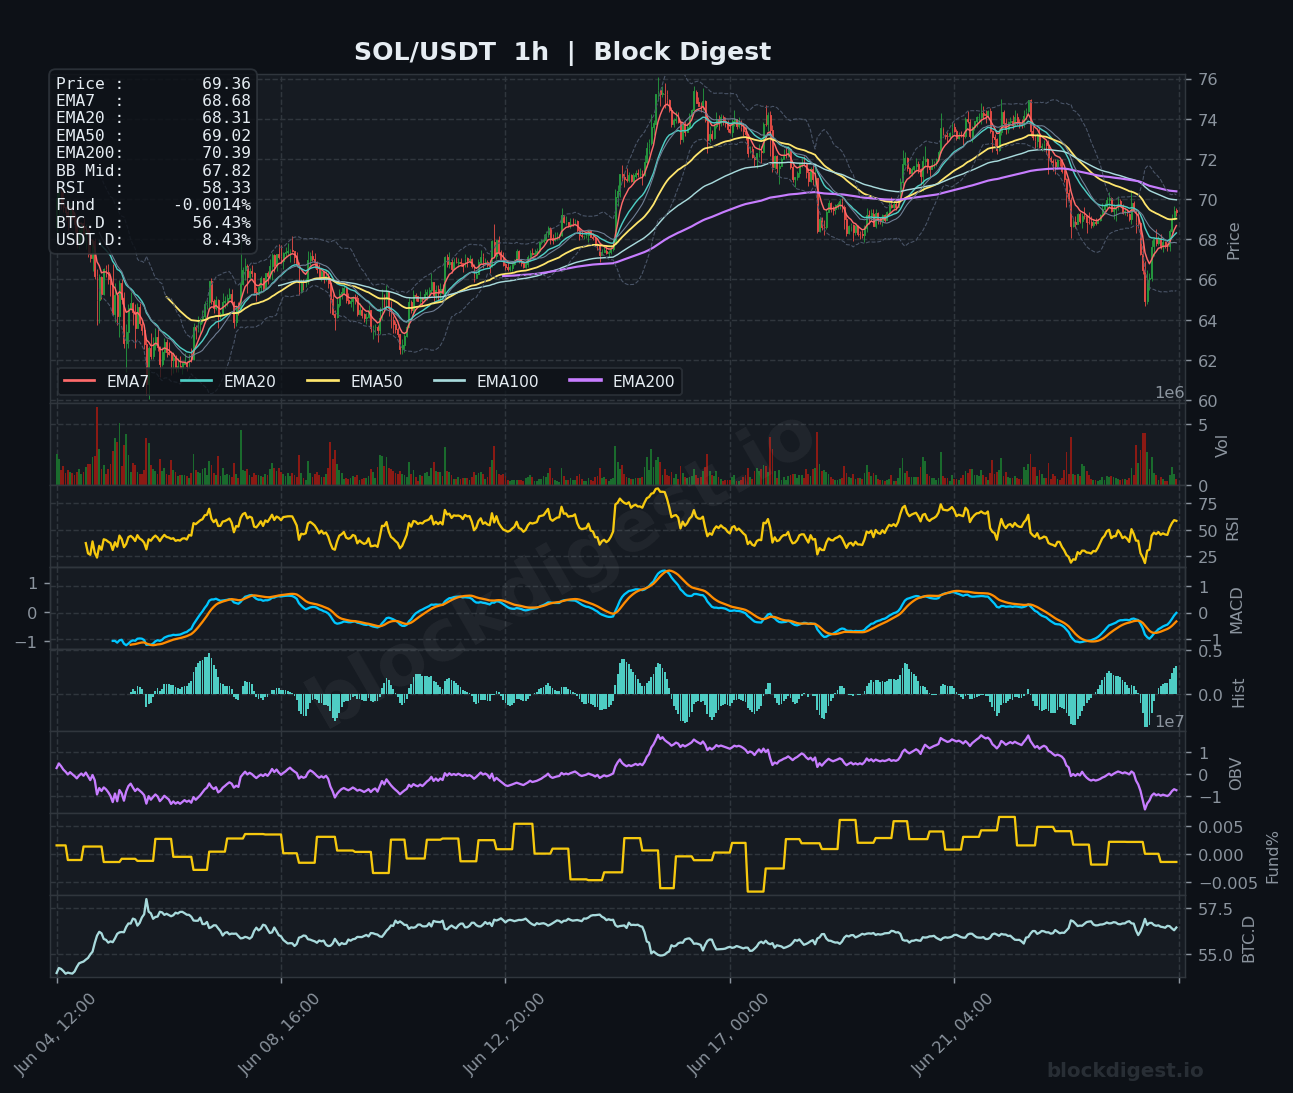This screenshot has height=1093, width=1293.
Task: Click the EMA100 legend label
Action: click(507, 381)
